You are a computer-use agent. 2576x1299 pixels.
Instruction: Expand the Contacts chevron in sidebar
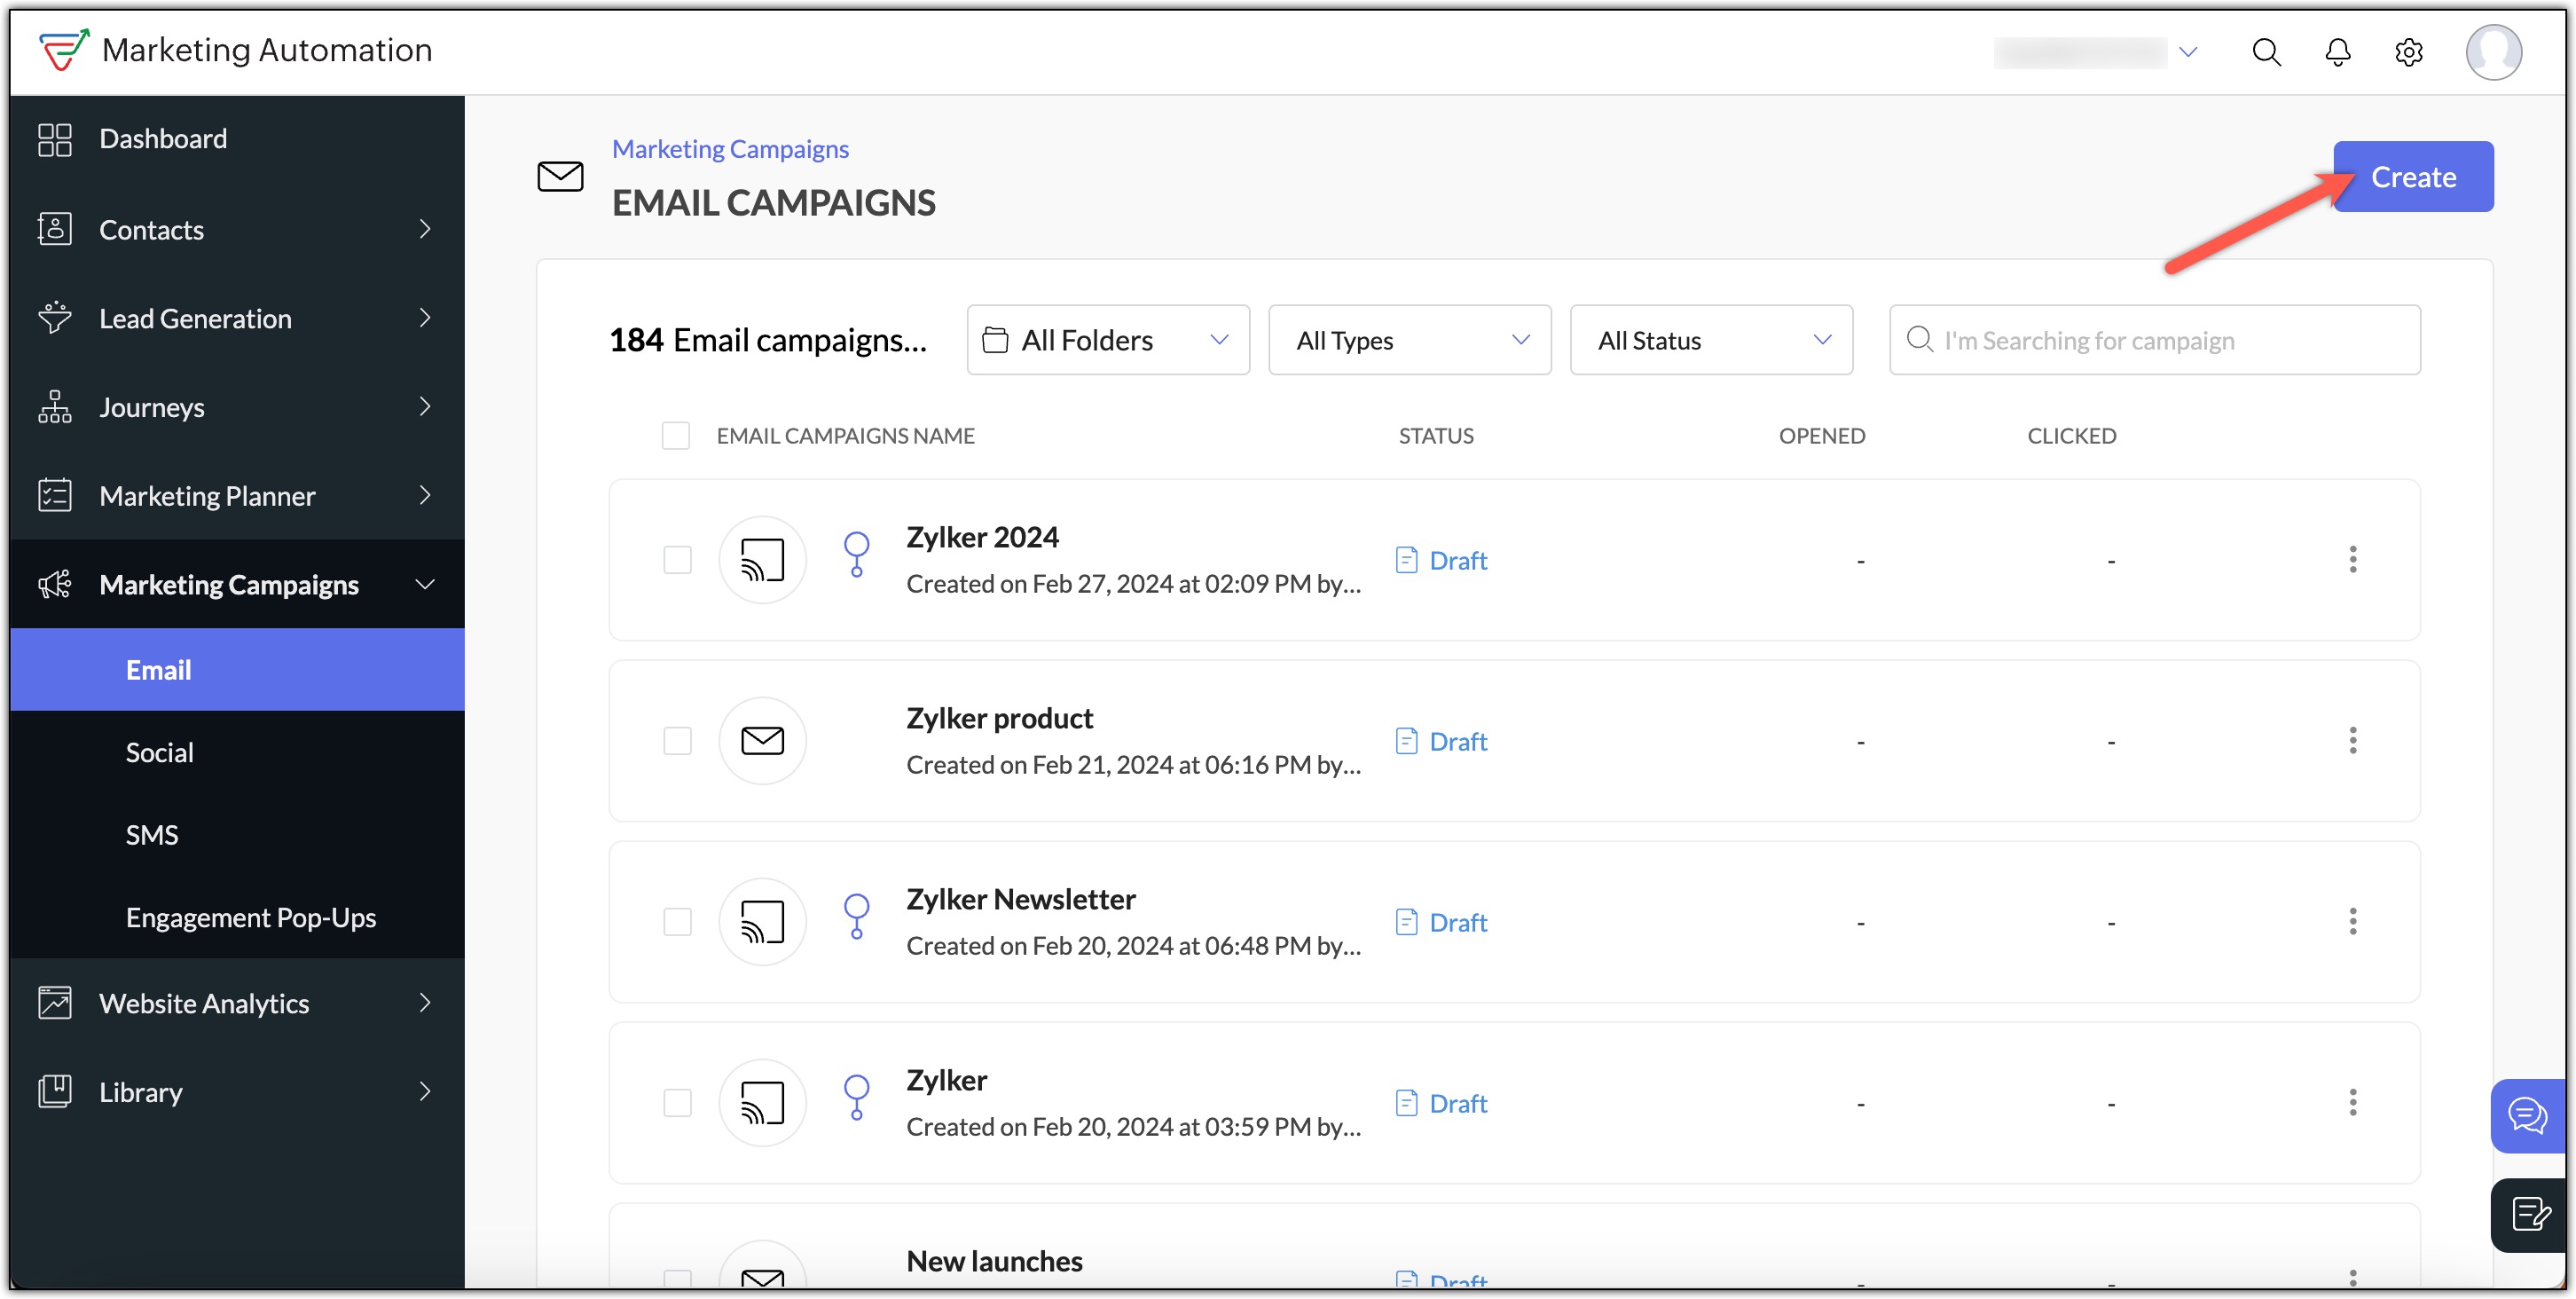[426, 229]
